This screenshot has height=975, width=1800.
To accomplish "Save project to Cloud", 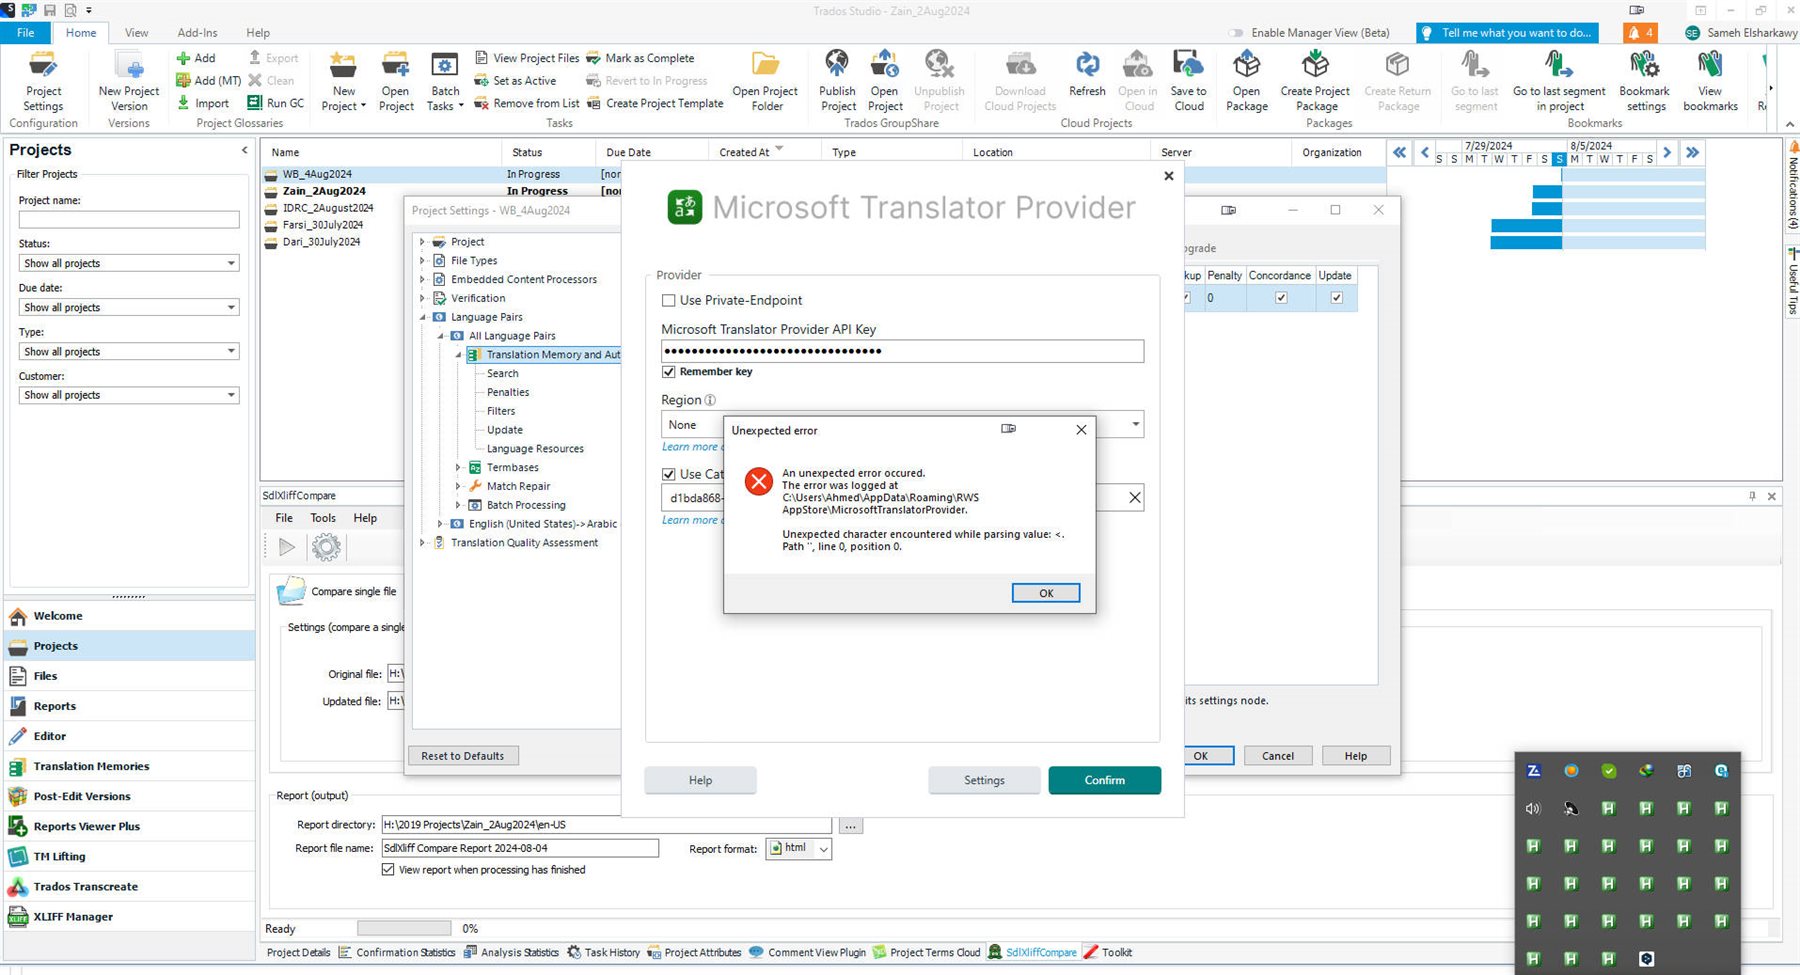I will (1188, 82).
